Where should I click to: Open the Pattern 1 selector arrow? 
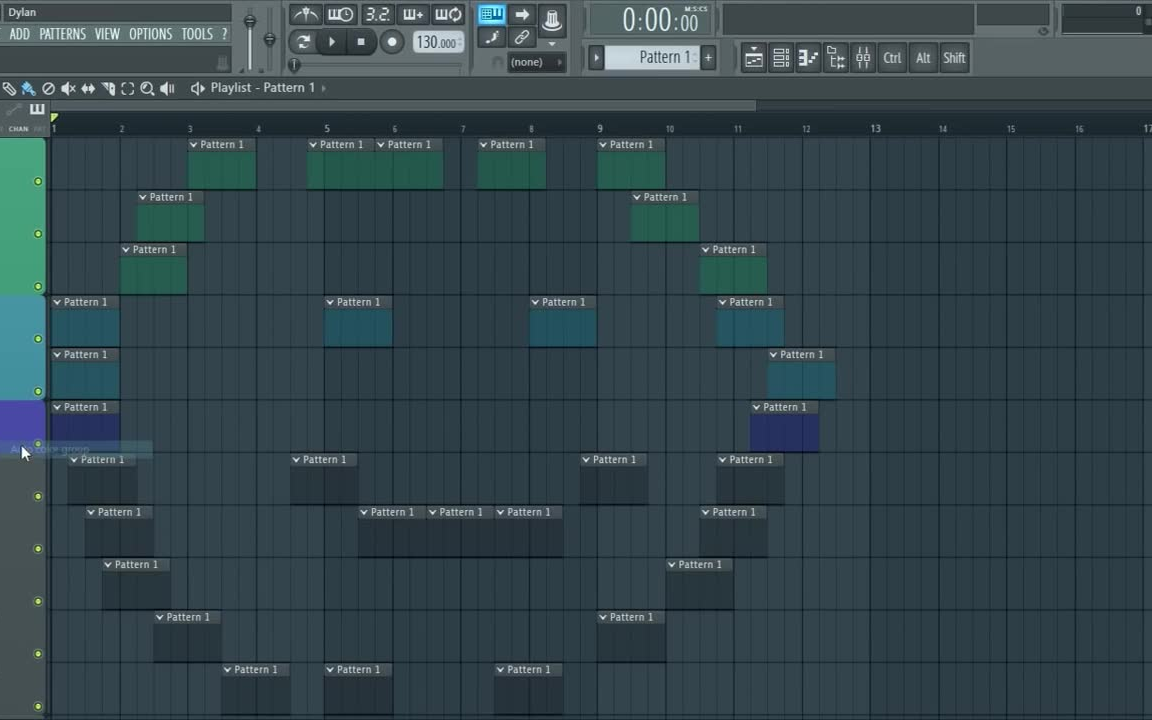(597, 57)
